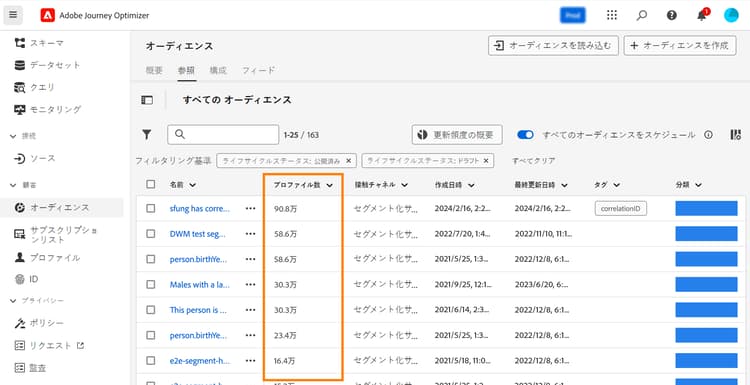This screenshot has height=385, width=750.
Task: Open the help question mark icon
Action: tap(672, 15)
